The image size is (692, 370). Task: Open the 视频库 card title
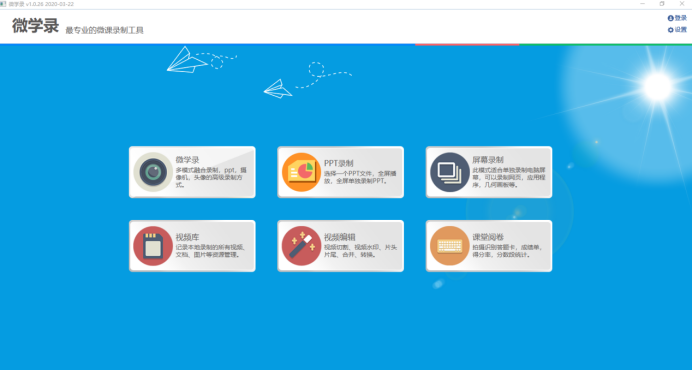coord(187,237)
